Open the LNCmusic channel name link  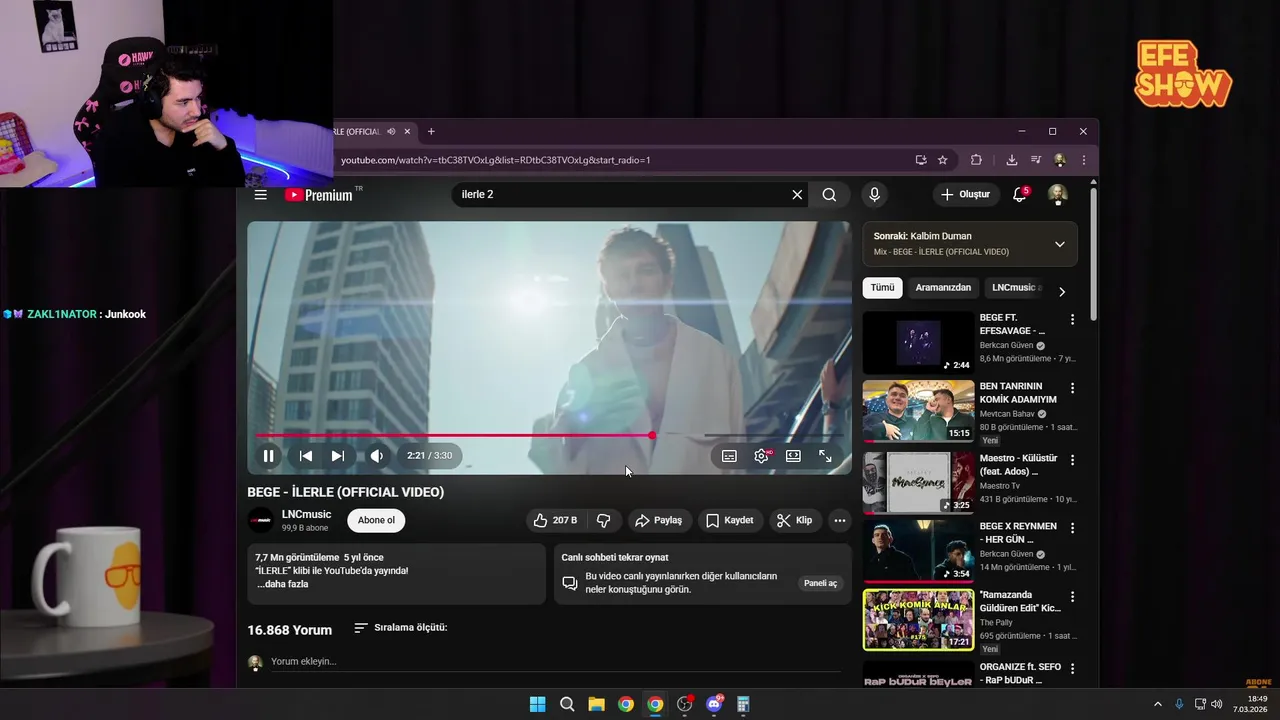coord(306,514)
